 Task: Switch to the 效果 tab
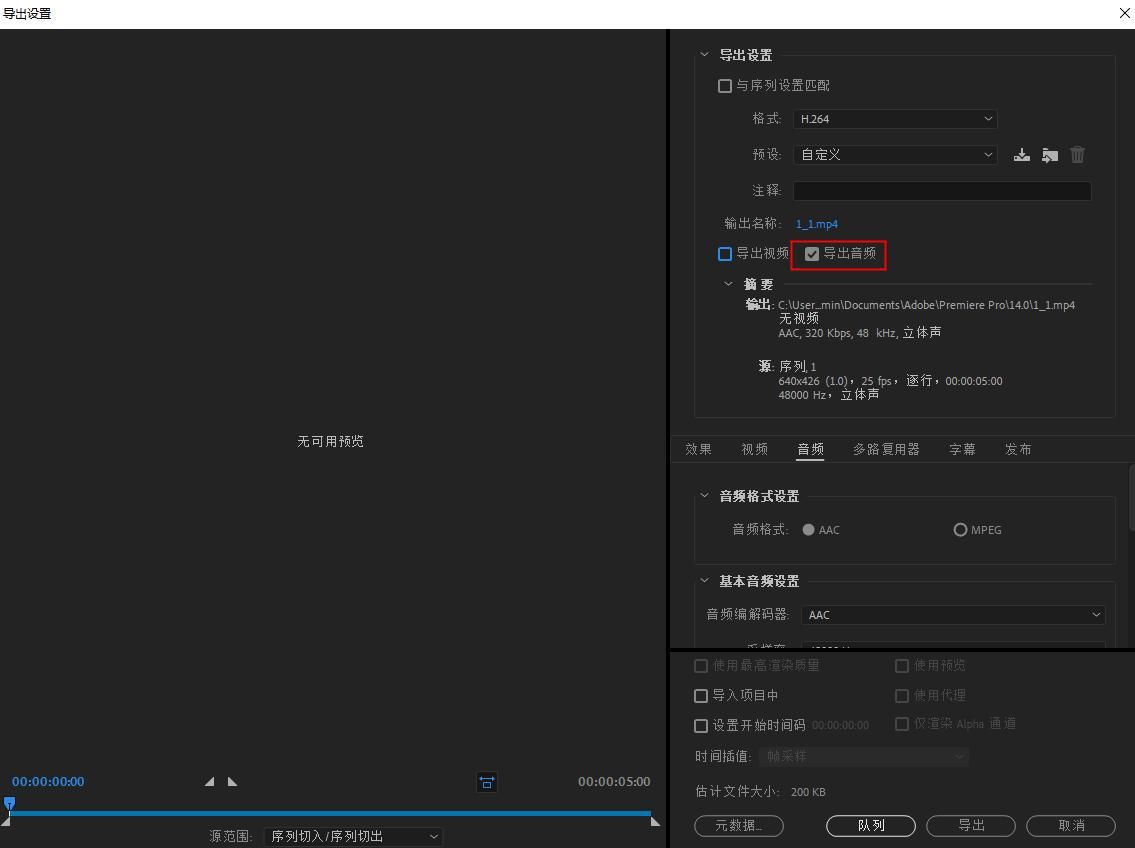pyautogui.click(x=699, y=449)
